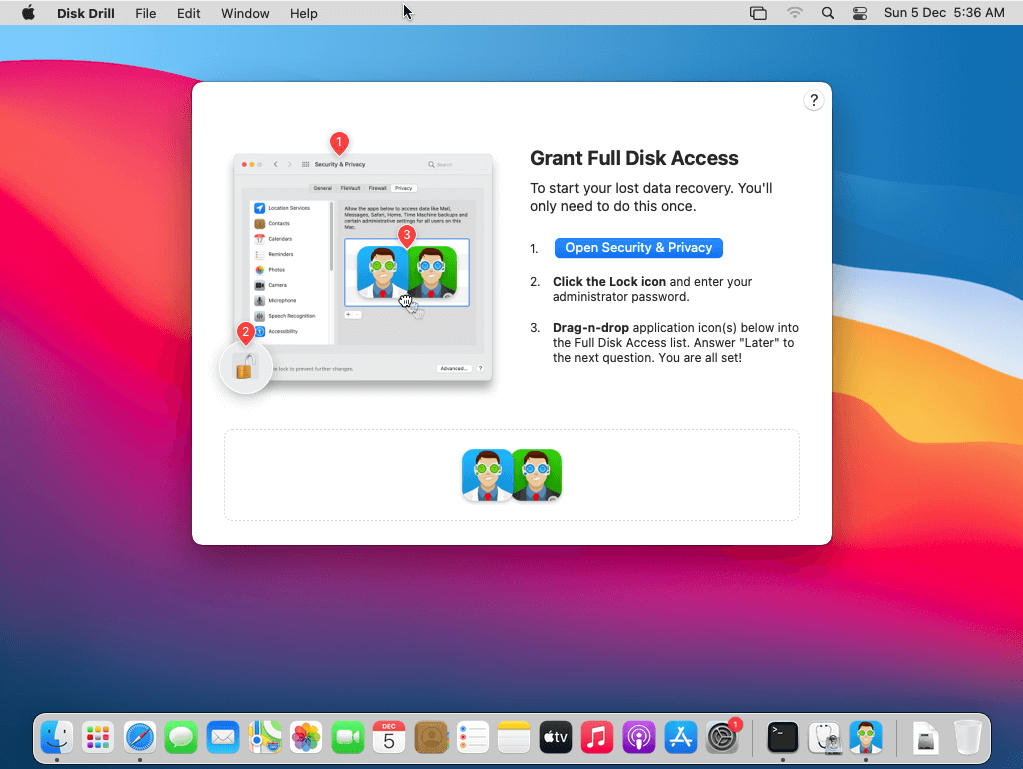The image size is (1023, 769).
Task: Open the File menu
Action: tap(145, 13)
